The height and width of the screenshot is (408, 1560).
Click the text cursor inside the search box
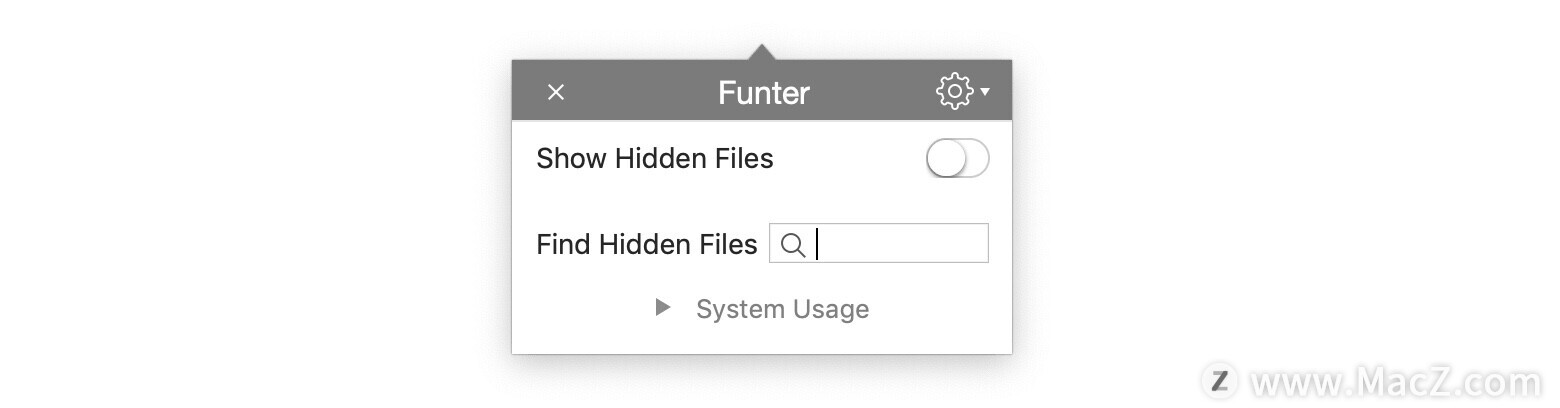click(817, 244)
